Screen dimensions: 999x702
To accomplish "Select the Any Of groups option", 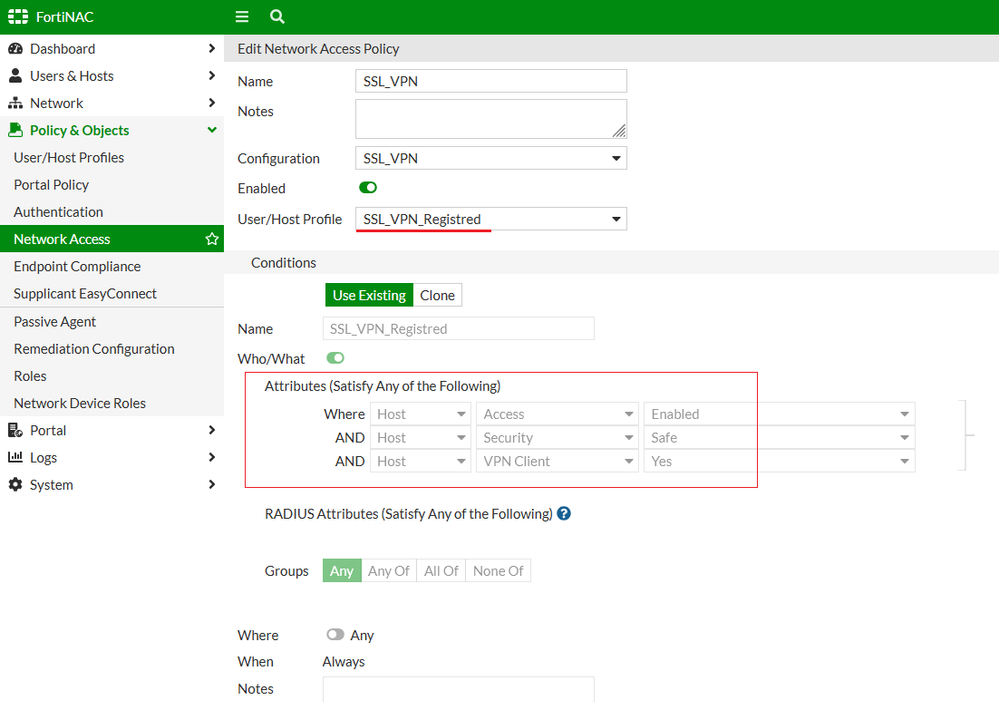I will (388, 571).
